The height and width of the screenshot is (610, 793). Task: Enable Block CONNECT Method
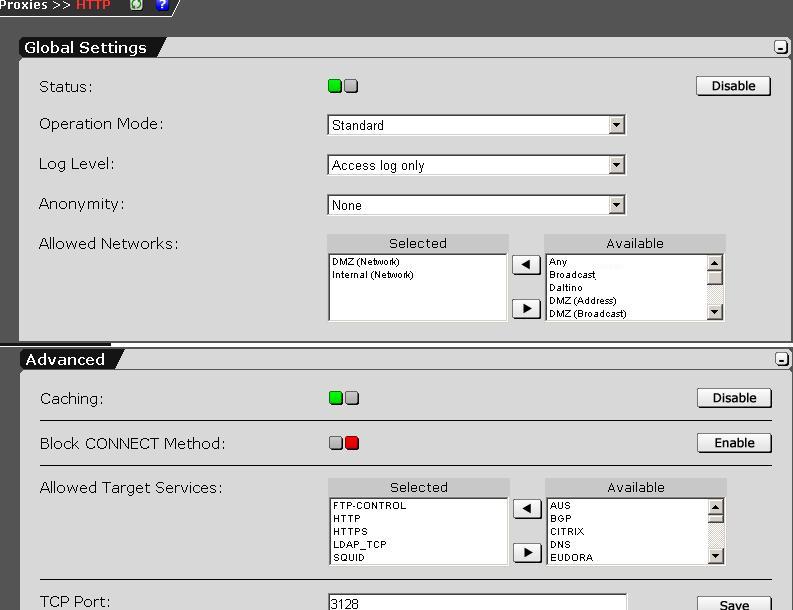tap(734, 443)
